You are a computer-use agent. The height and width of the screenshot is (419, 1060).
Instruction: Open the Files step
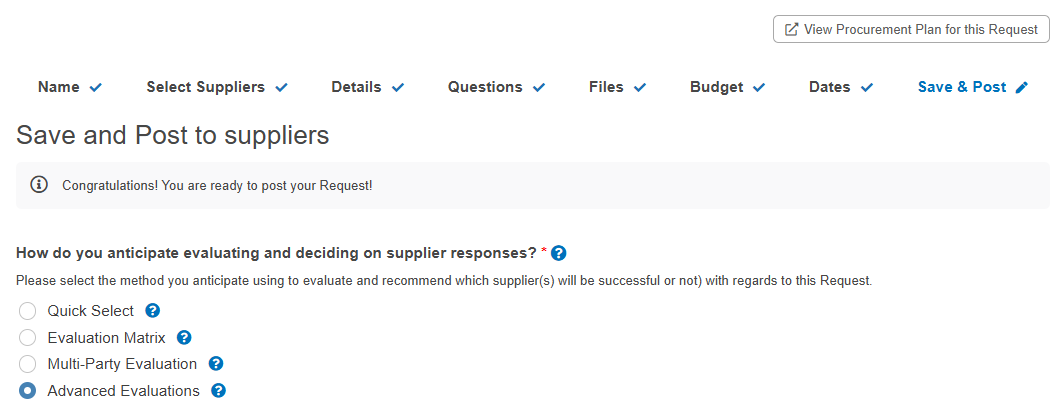coord(617,87)
